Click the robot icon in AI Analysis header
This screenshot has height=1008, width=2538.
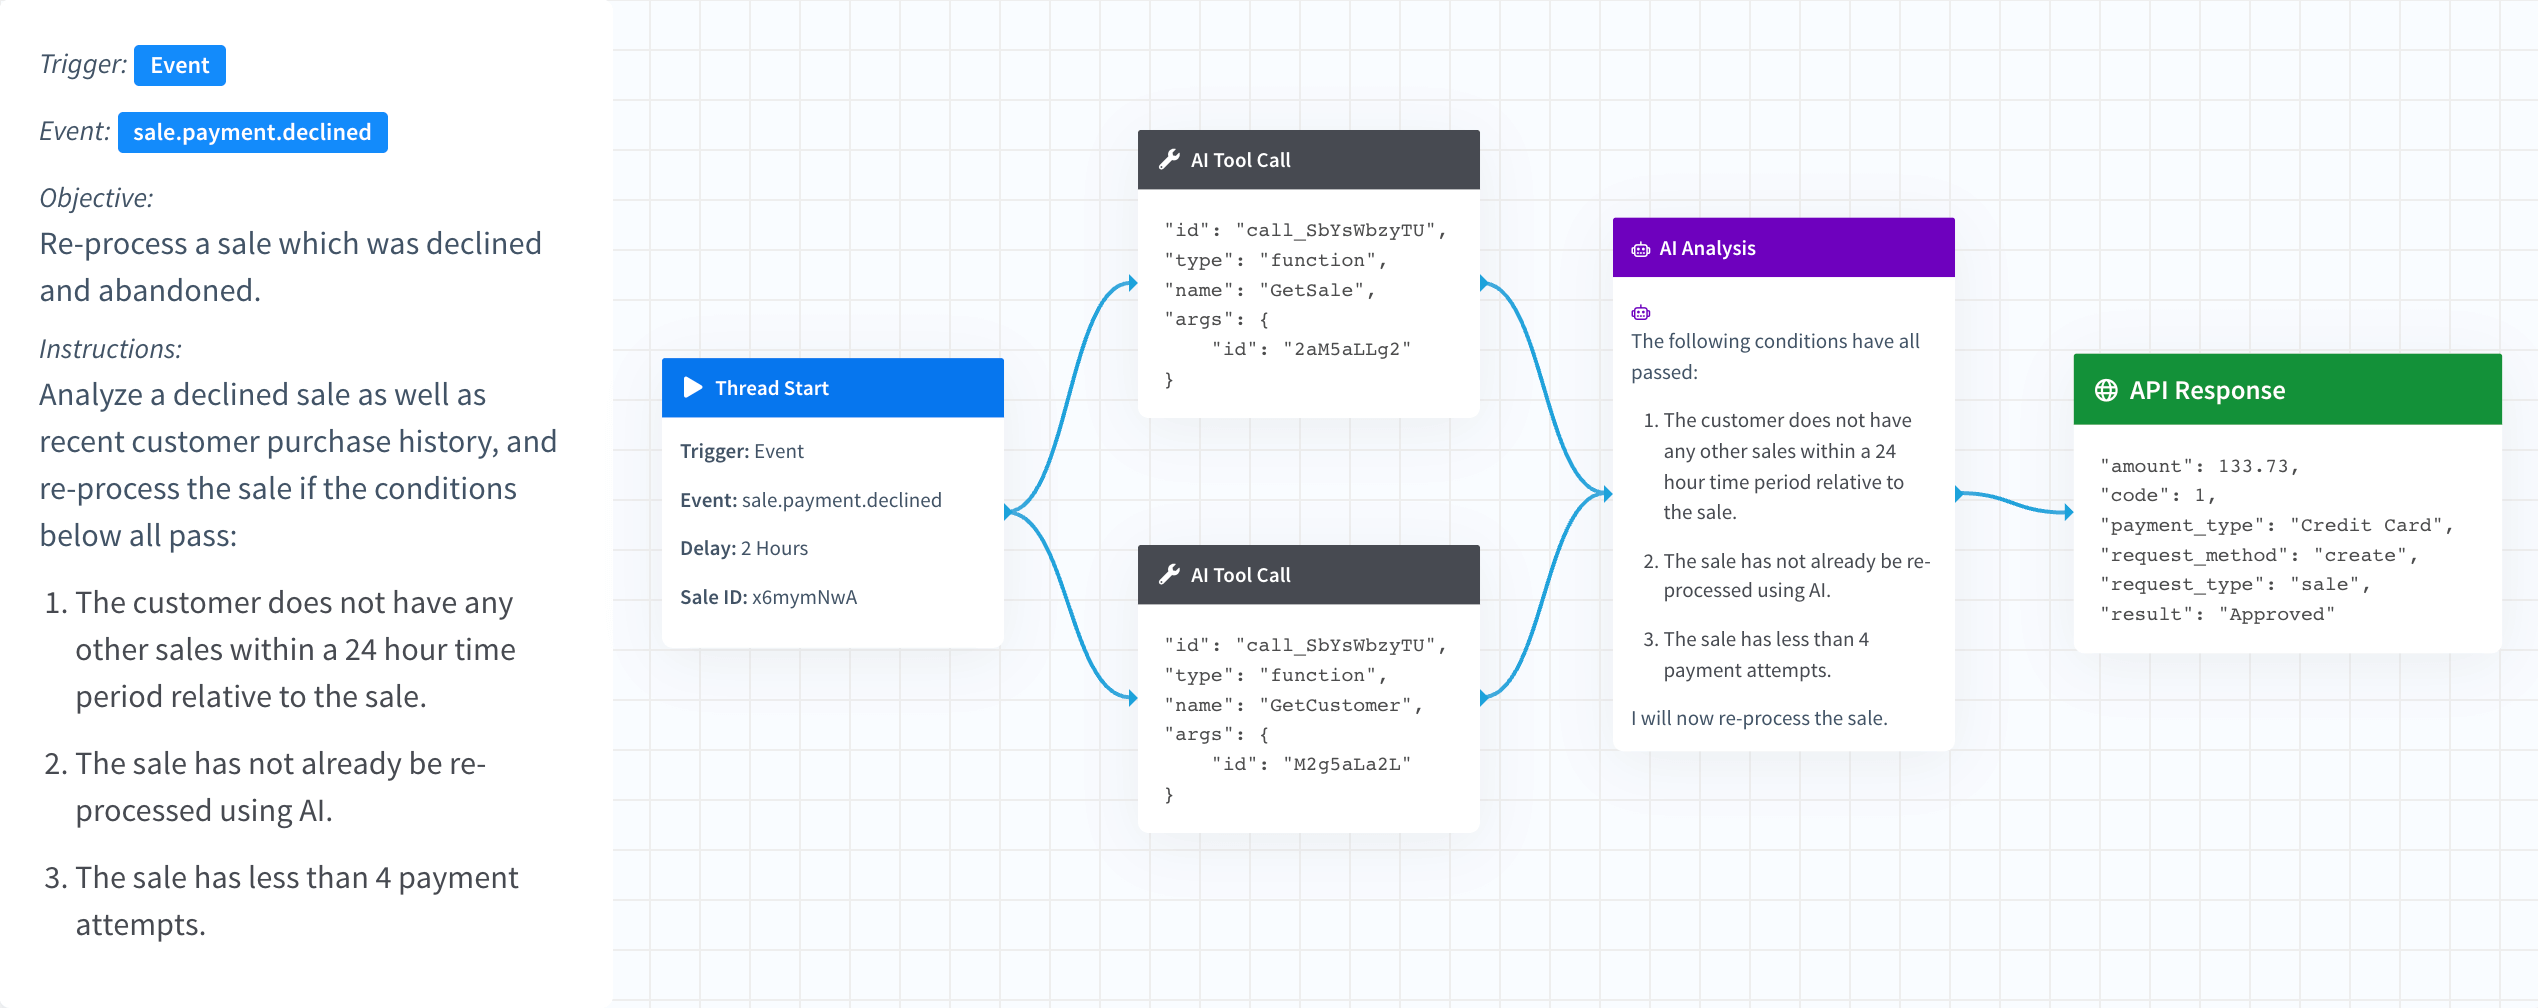click(1641, 249)
